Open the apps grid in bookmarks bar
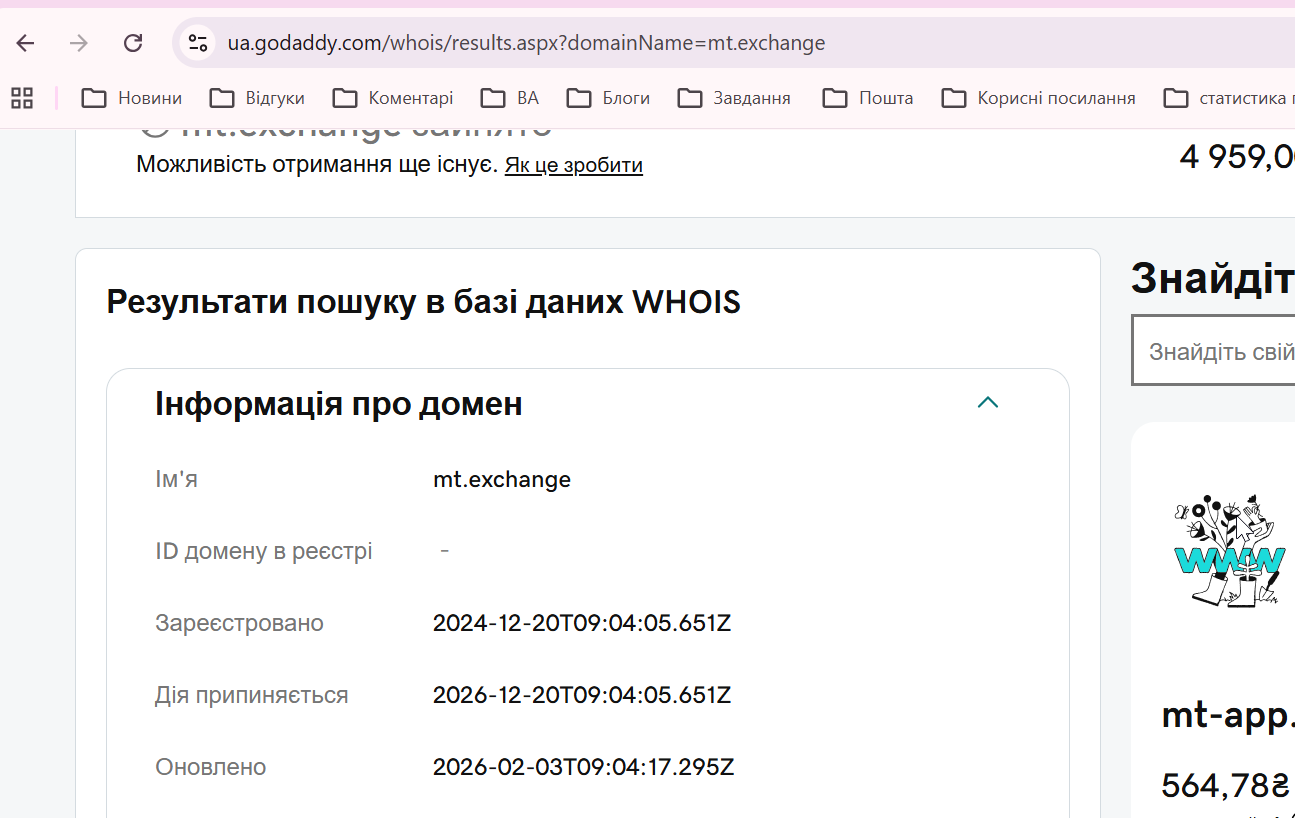 [x=22, y=98]
